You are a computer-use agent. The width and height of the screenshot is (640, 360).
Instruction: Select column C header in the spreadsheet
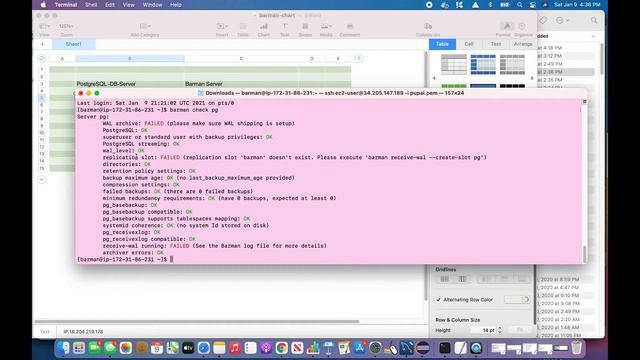[x=241, y=59]
